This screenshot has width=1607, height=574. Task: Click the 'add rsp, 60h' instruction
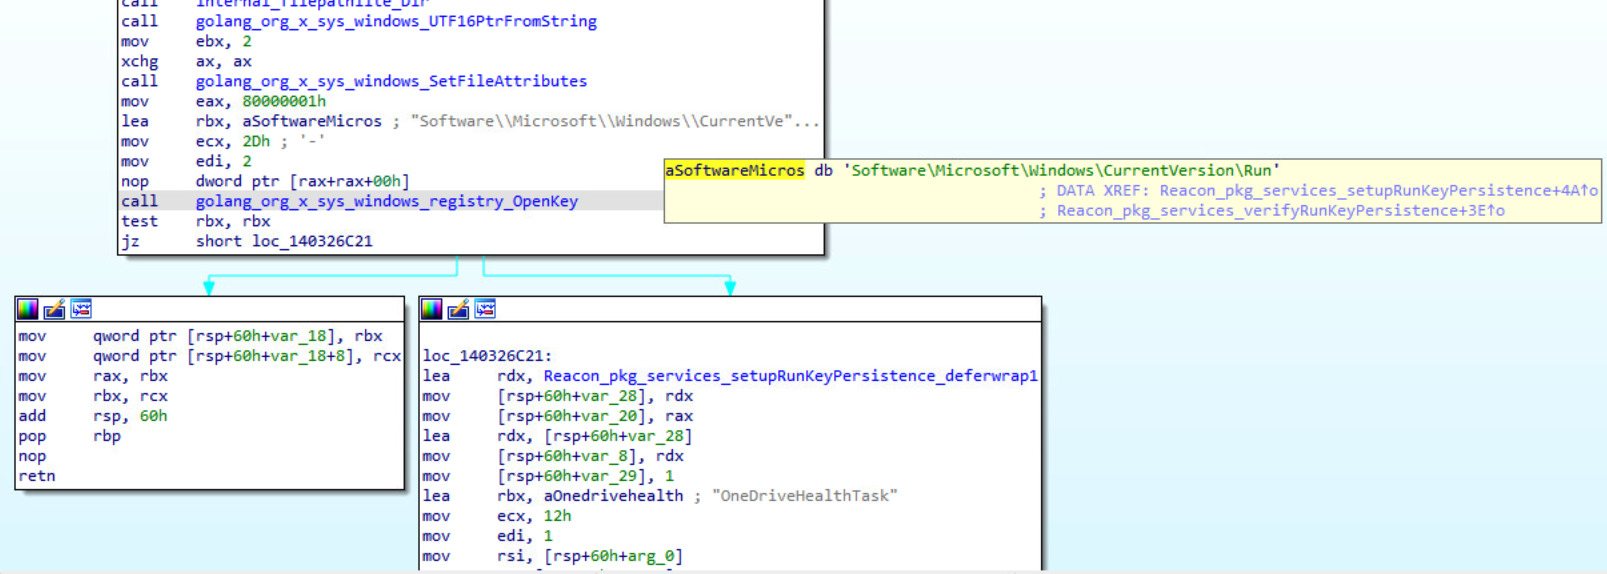93,416
